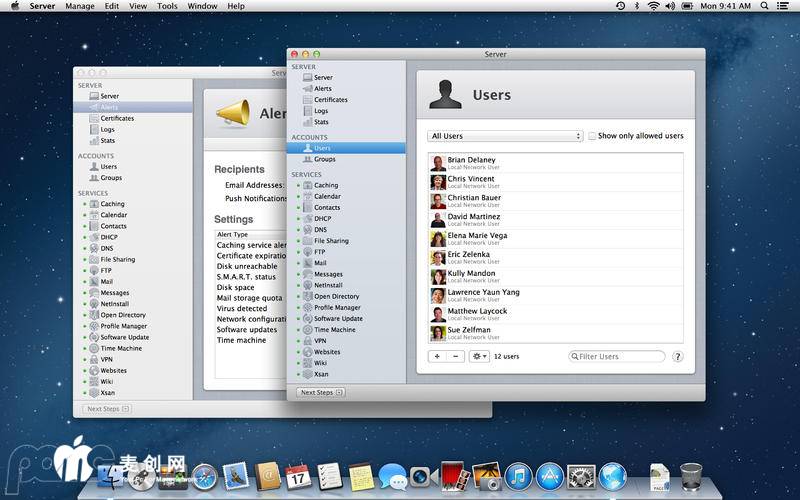This screenshot has width=800, height=500.
Task: Select the Time Machine service
Action: click(x=334, y=330)
